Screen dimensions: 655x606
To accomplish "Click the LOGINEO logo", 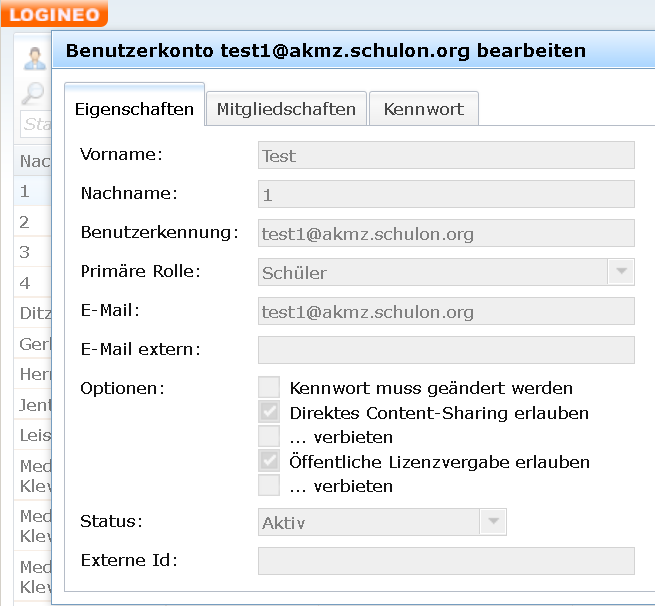I will [x=53, y=13].
